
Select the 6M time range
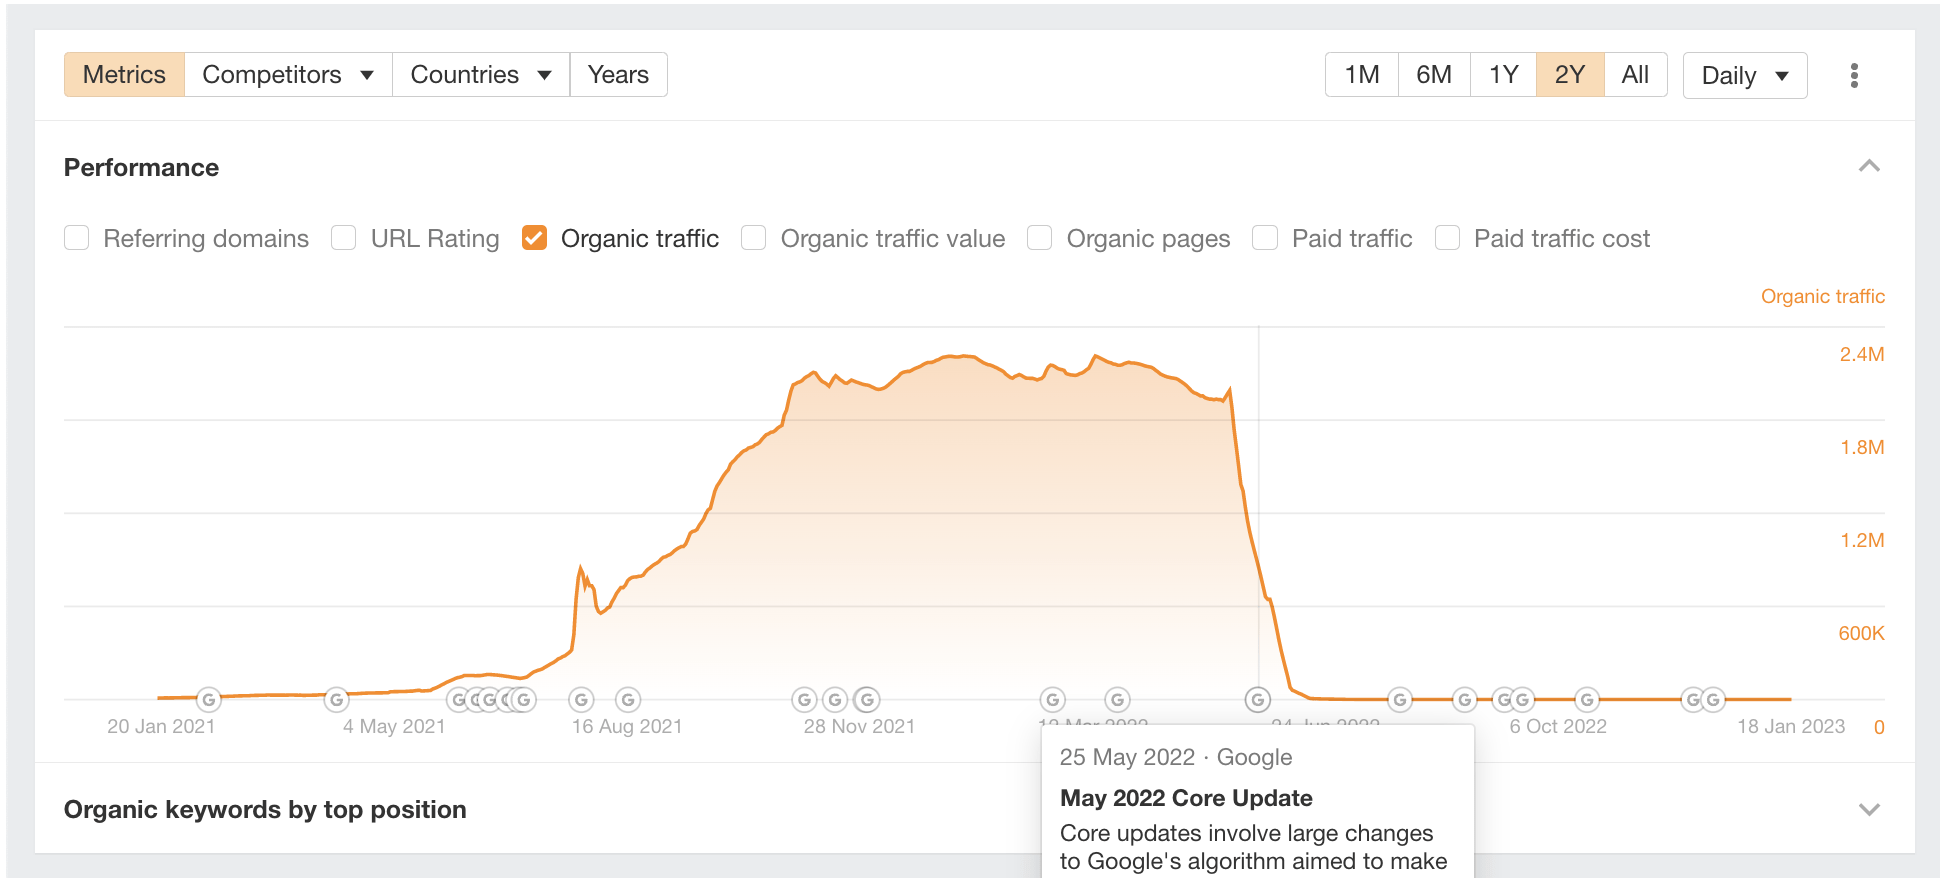1433,75
